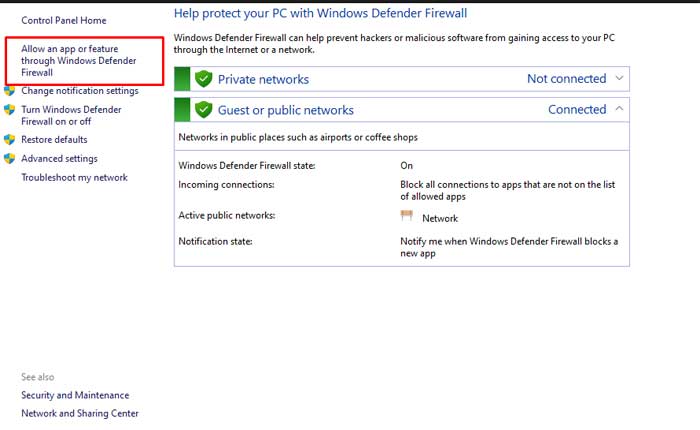Image resolution: width=700 pixels, height=430 pixels.
Task: Click the green shield for Guest or public networks
Action: [x=204, y=110]
